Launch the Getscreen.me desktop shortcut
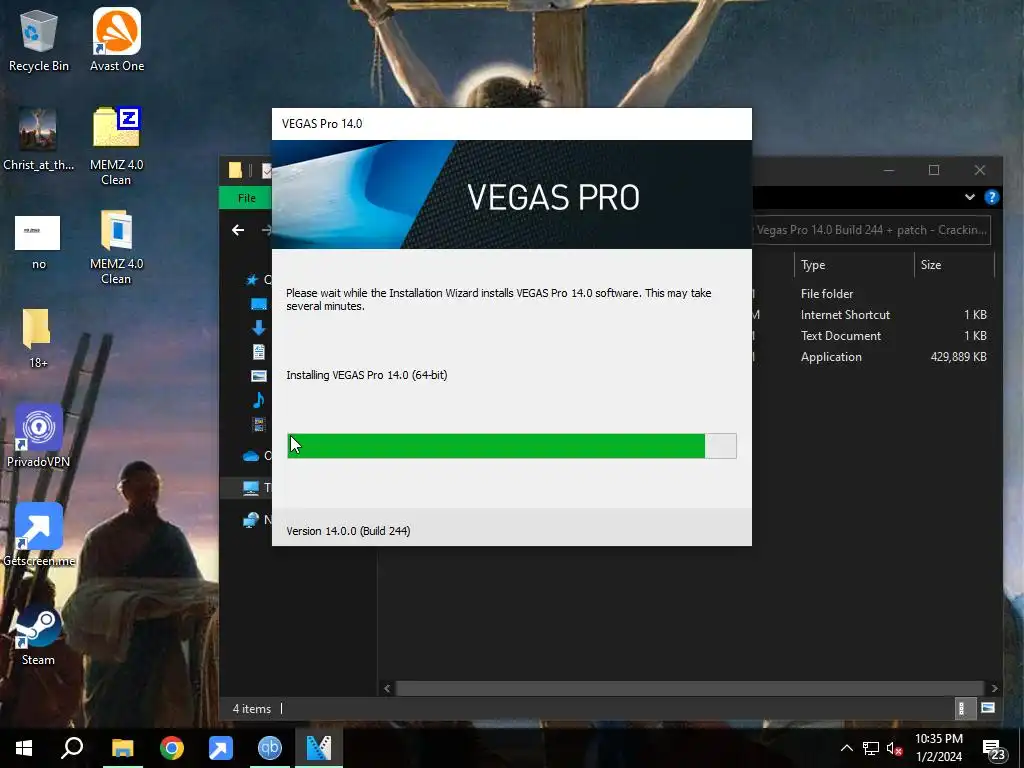This screenshot has height=768, width=1024. coord(39,534)
